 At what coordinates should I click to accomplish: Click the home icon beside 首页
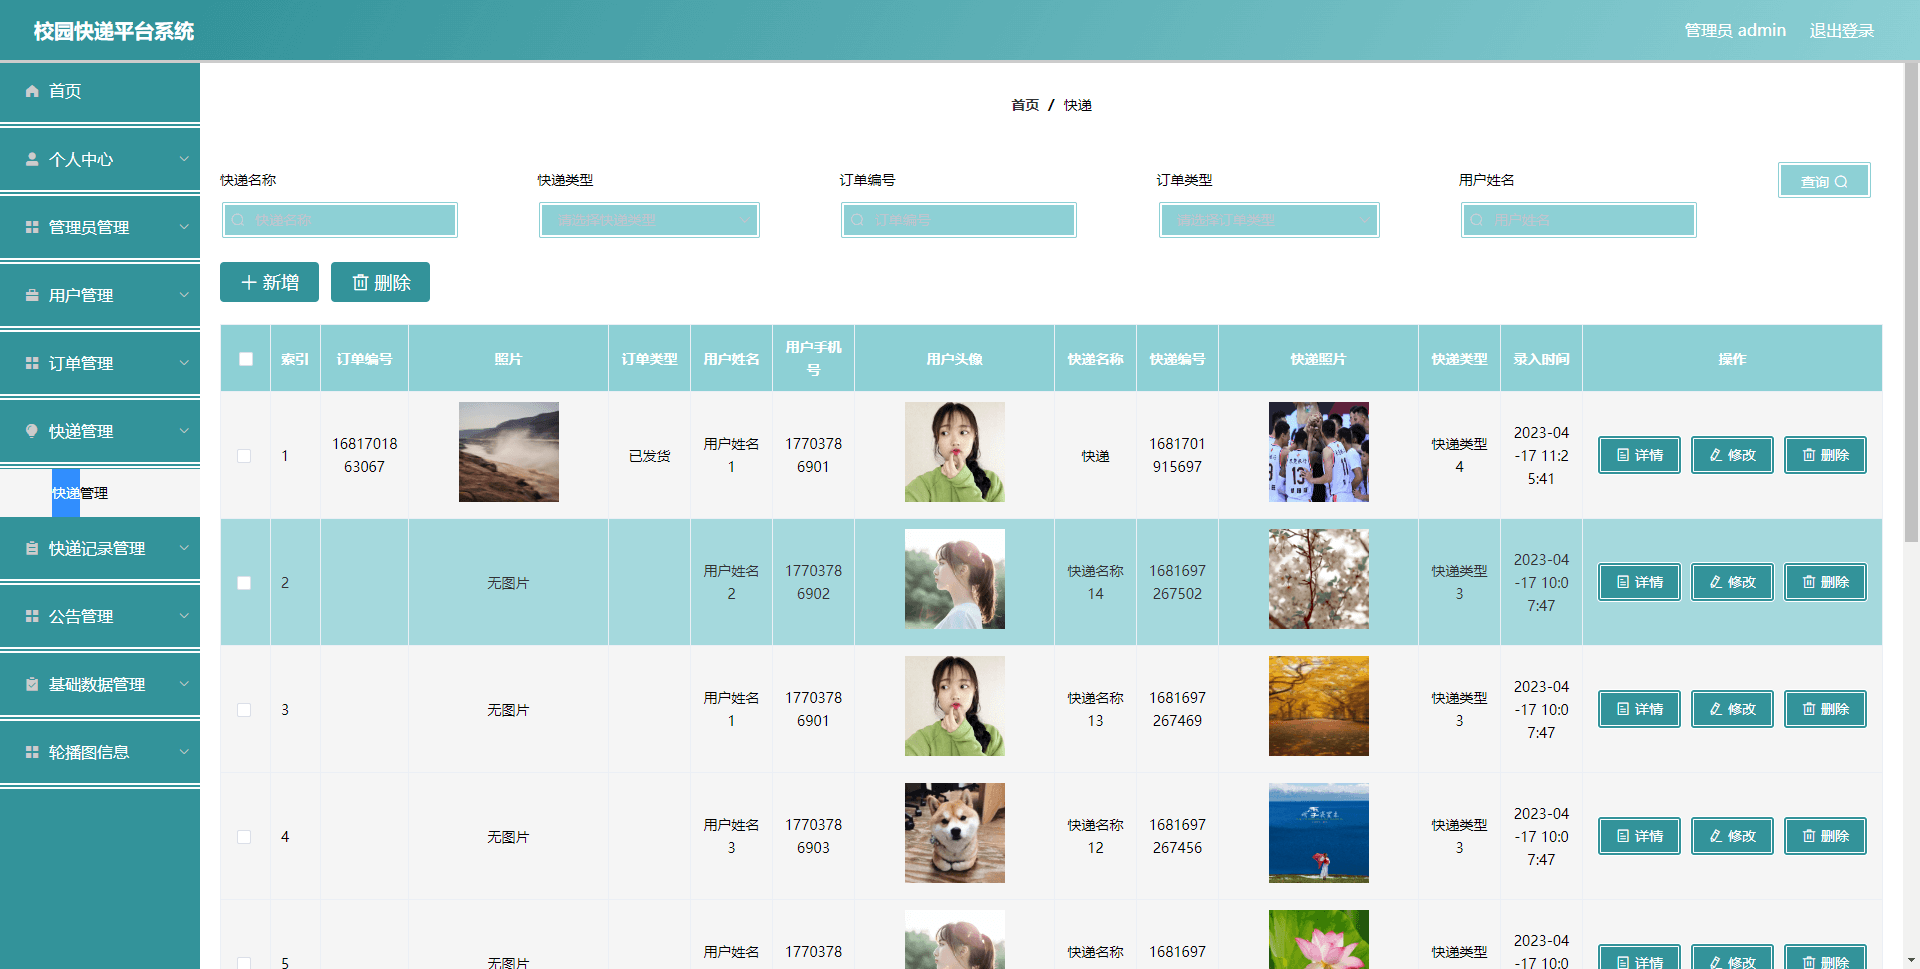32,91
